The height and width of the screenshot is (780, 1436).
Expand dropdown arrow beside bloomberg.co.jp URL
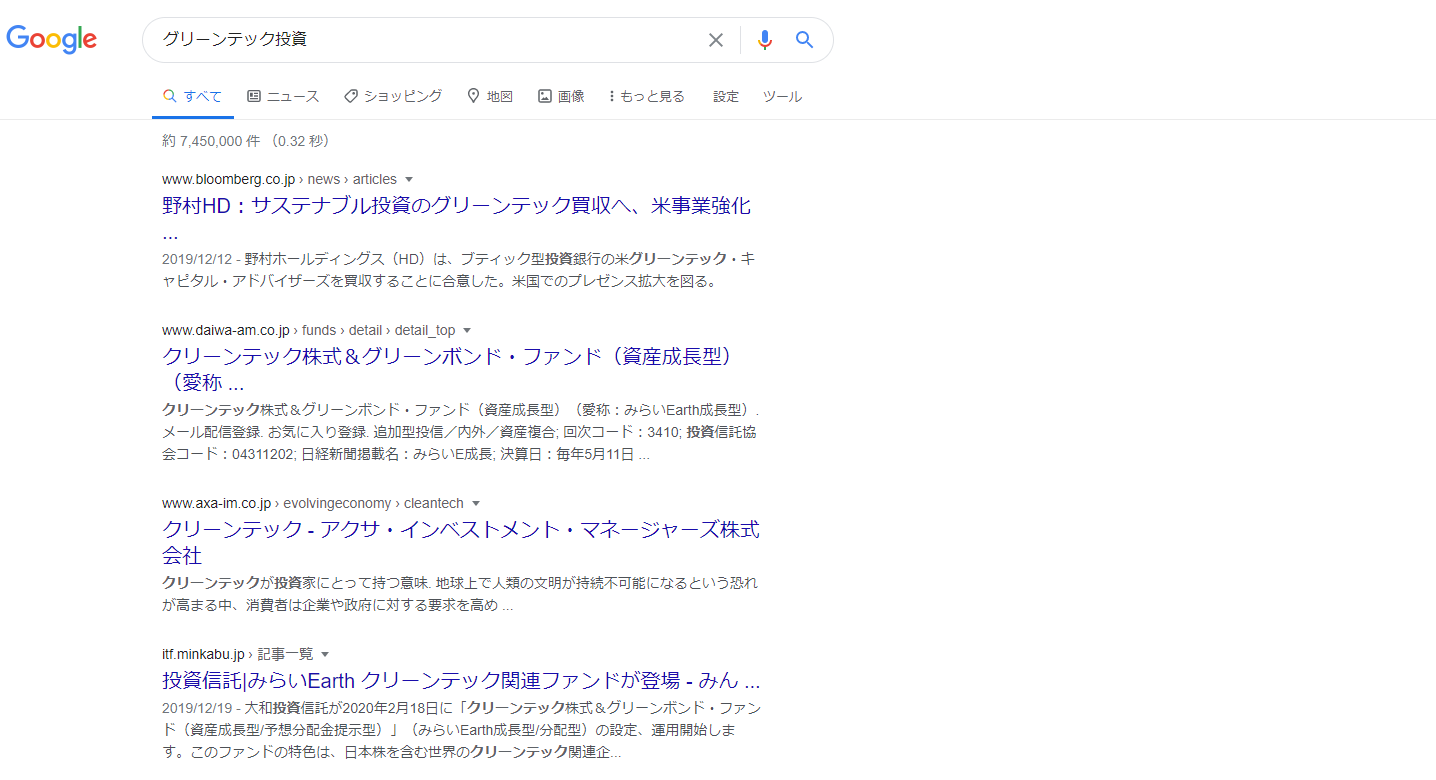(x=409, y=180)
